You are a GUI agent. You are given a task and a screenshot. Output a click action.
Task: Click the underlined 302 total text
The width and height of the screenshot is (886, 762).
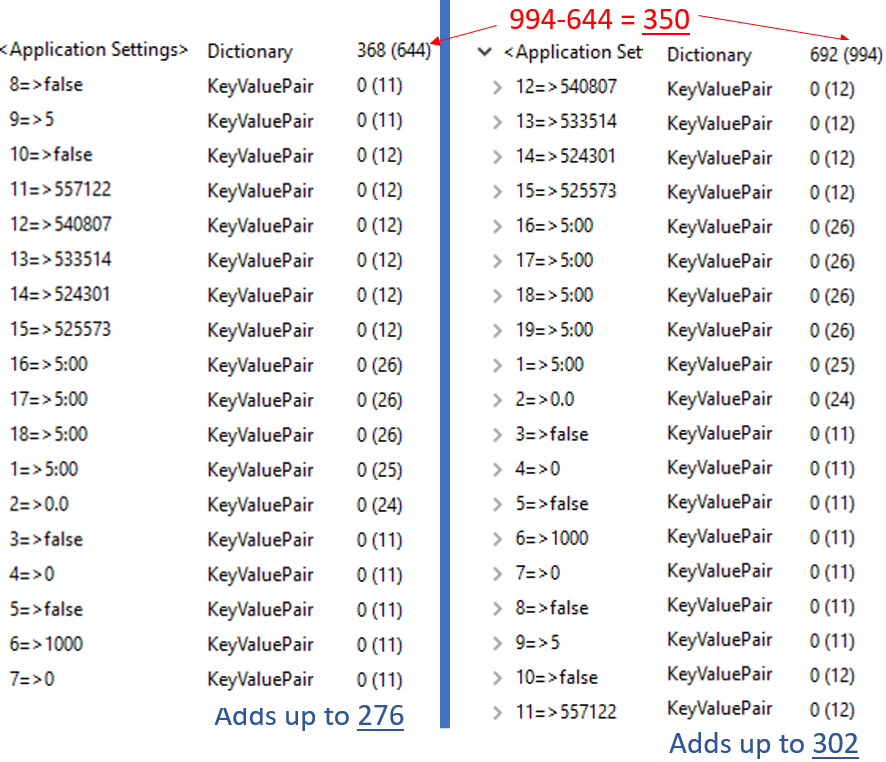[x=835, y=744]
